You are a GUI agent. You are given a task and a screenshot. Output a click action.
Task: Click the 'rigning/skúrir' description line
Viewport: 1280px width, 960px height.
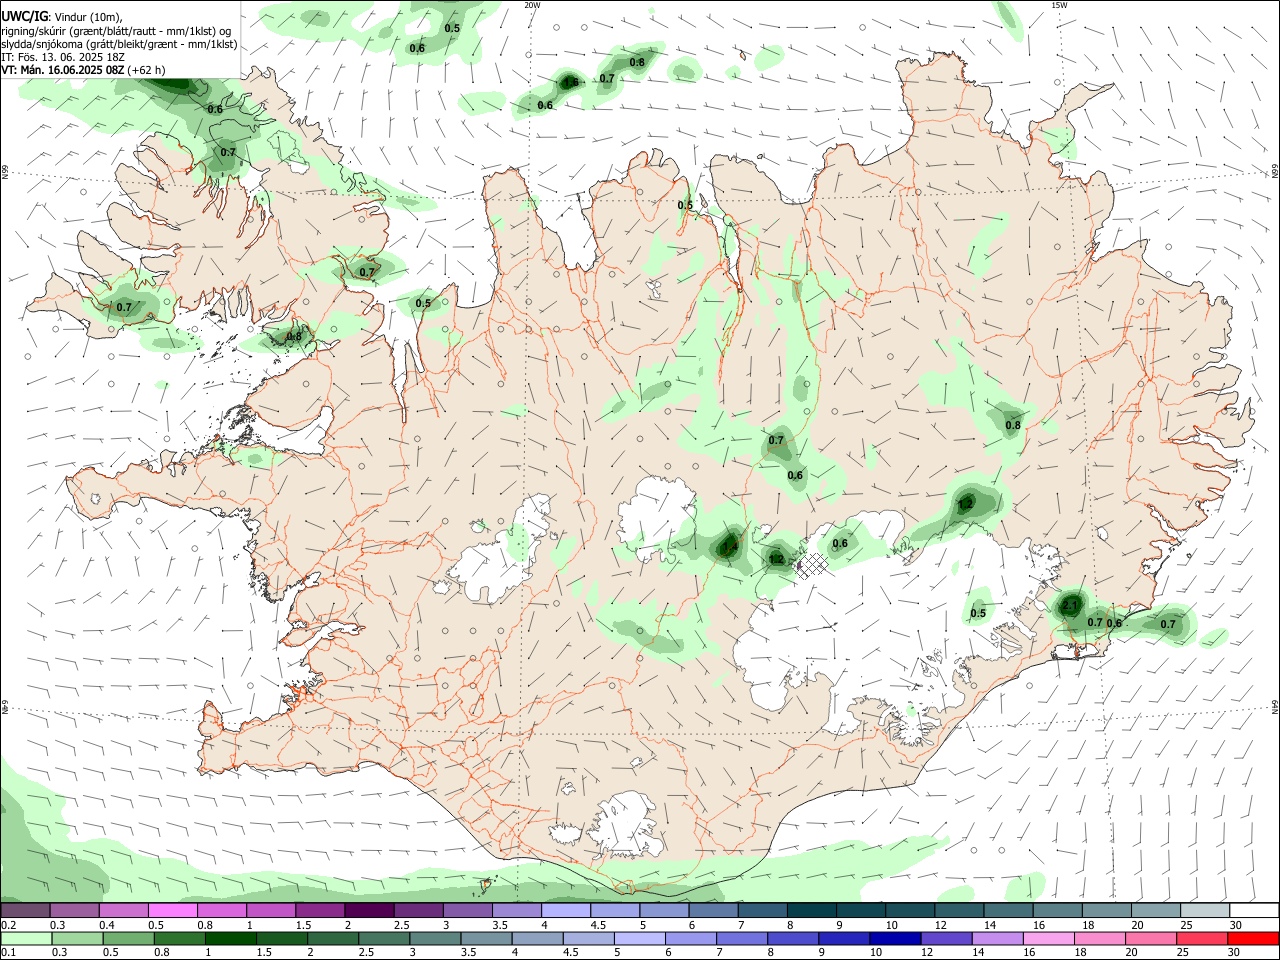116,31
